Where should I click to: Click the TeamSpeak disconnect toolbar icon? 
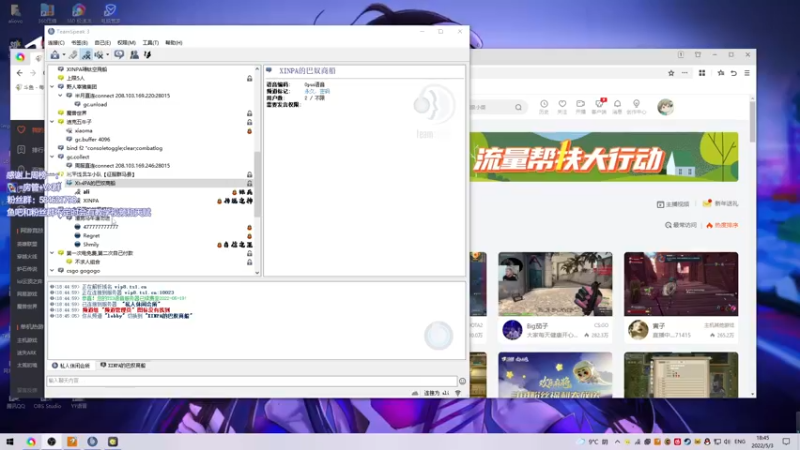click(x=73, y=55)
